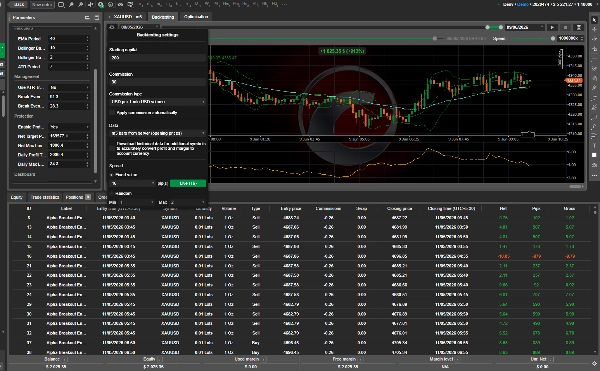Click the zoom in magnifier icon in the top toolbar
This screenshot has width=600, height=371.
point(71,5)
